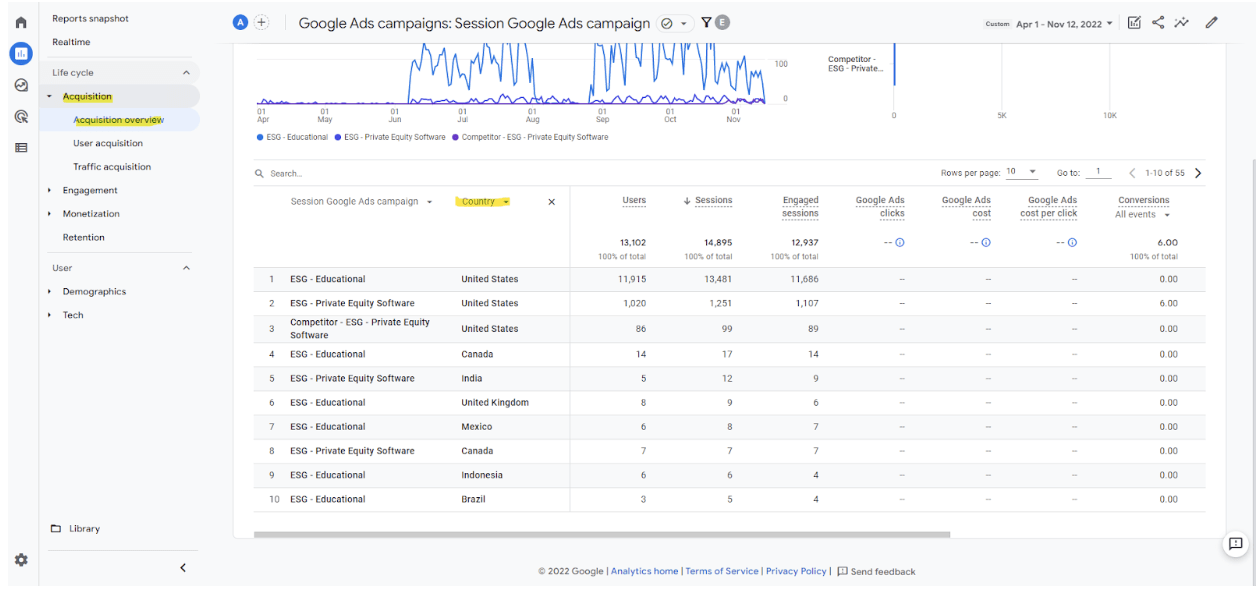The width and height of the screenshot is (1260, 594).
Task: Click Send feedback in the footer
Action: 876,571
